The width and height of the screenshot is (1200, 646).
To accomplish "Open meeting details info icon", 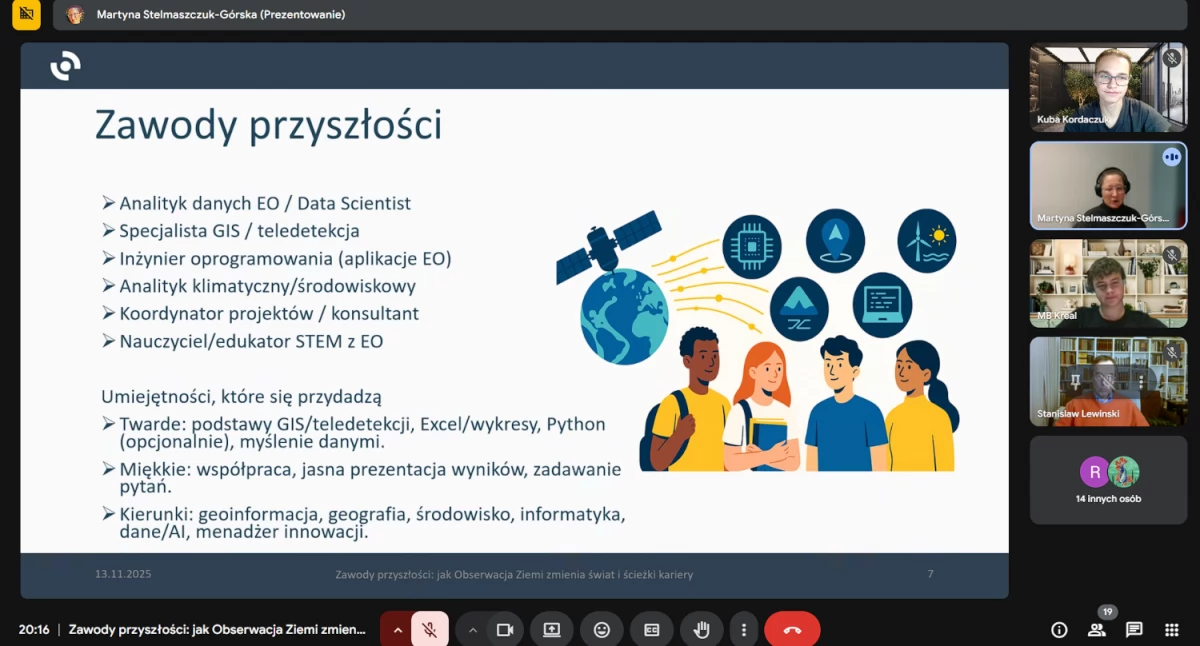I will [x=1059, y=630].
